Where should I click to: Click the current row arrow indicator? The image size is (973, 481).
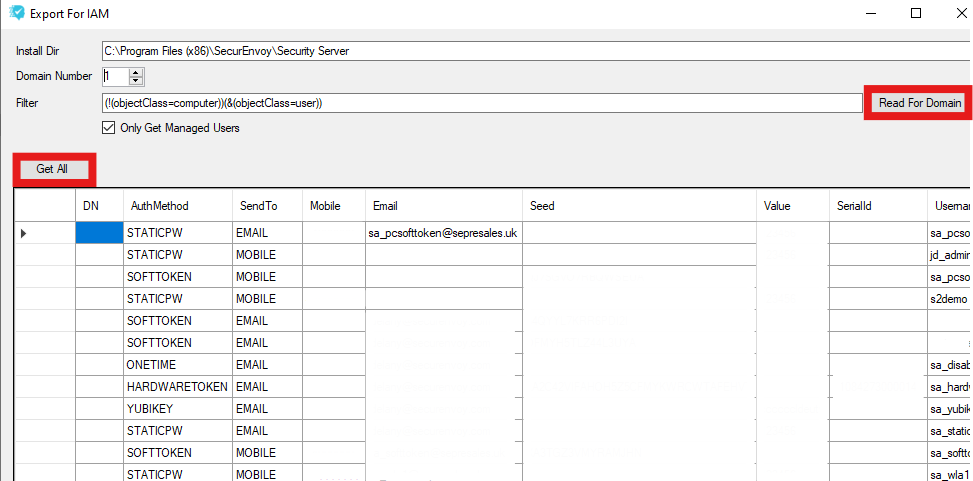(x=24, y=233)
